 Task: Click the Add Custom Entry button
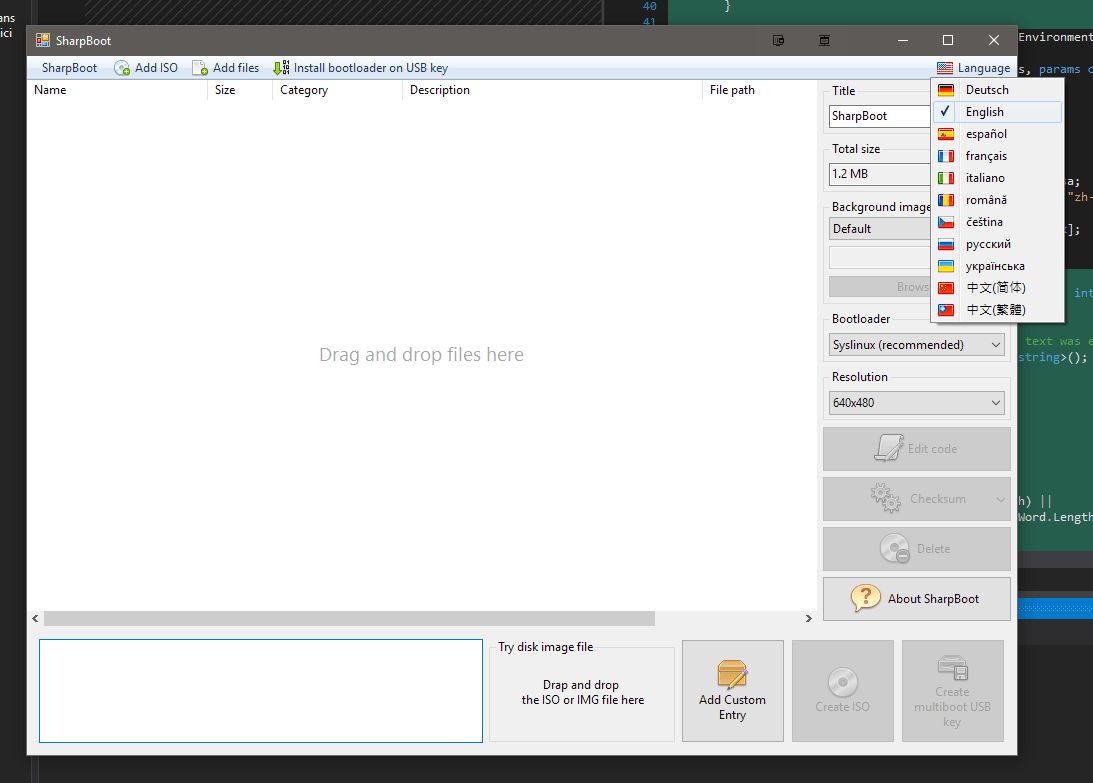click(732, 691)
